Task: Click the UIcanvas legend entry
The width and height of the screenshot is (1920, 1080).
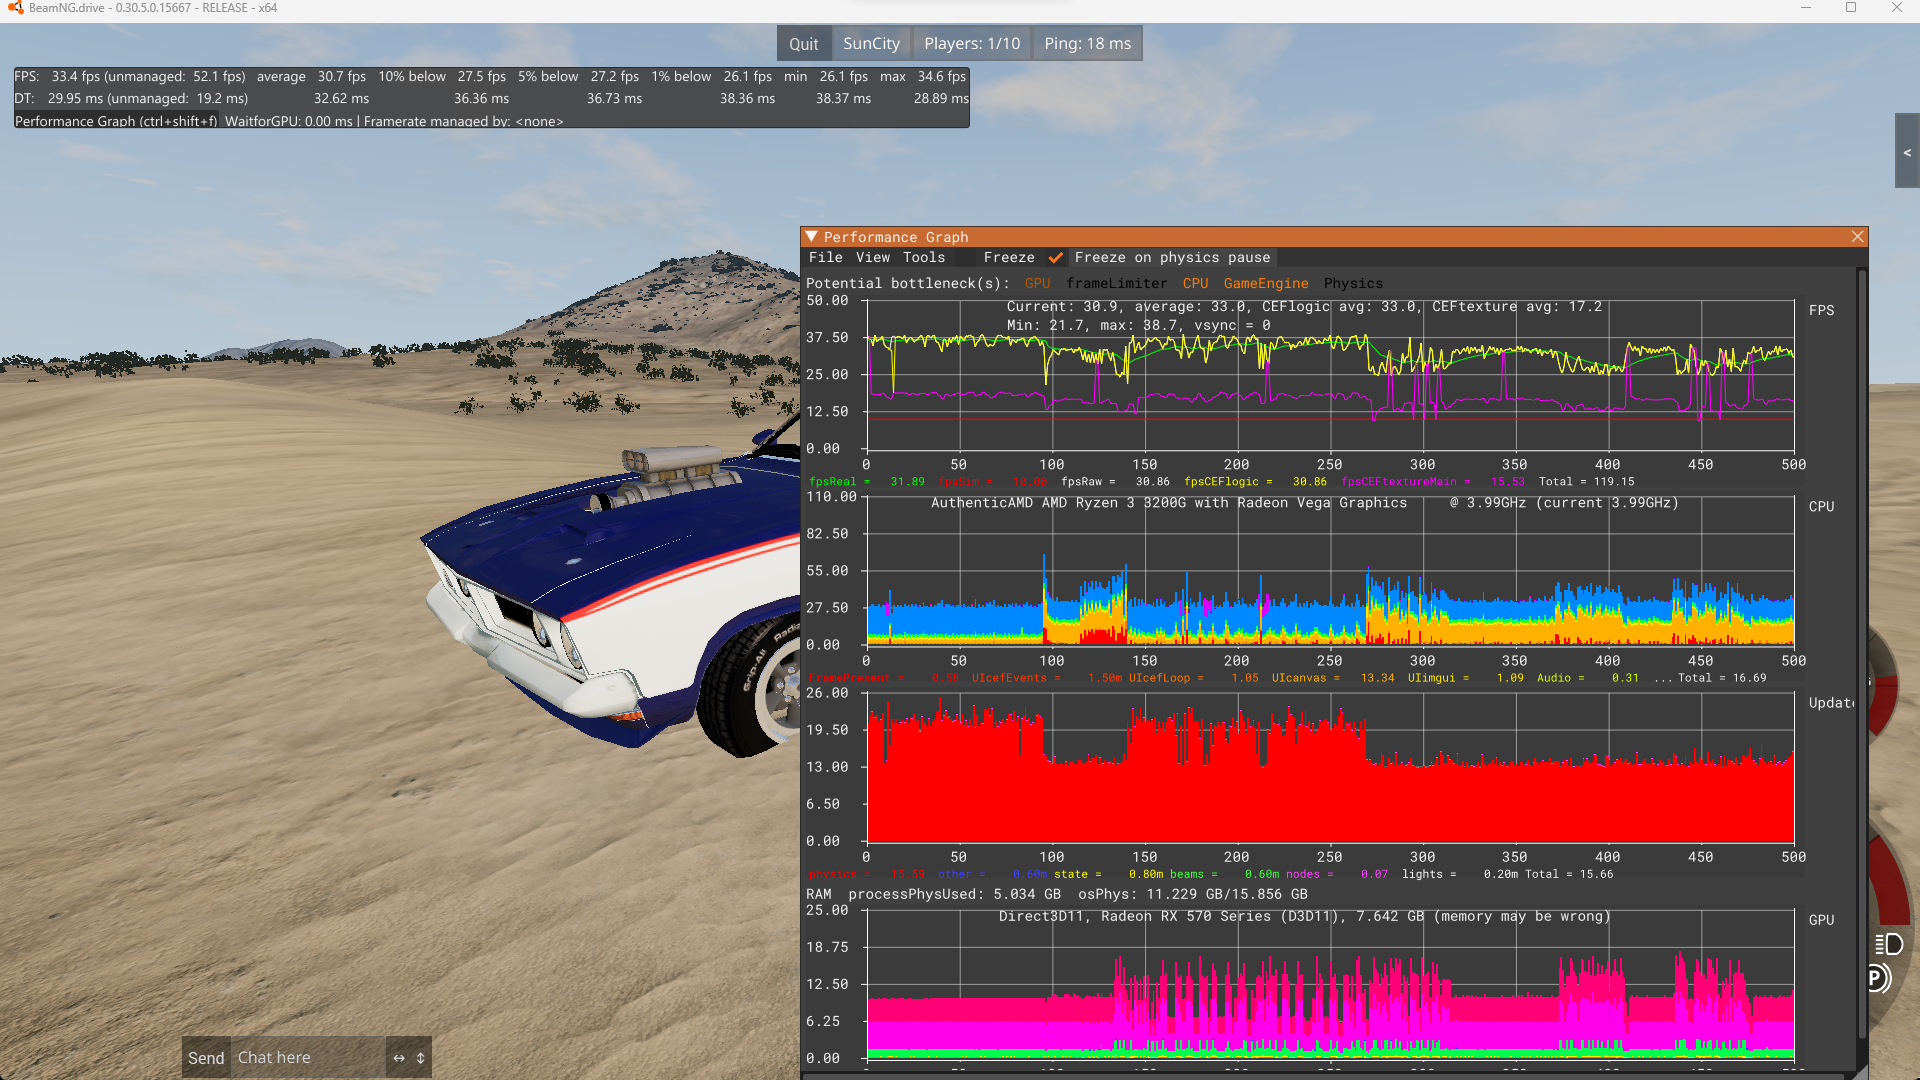Action: [x=1332, y=678]
